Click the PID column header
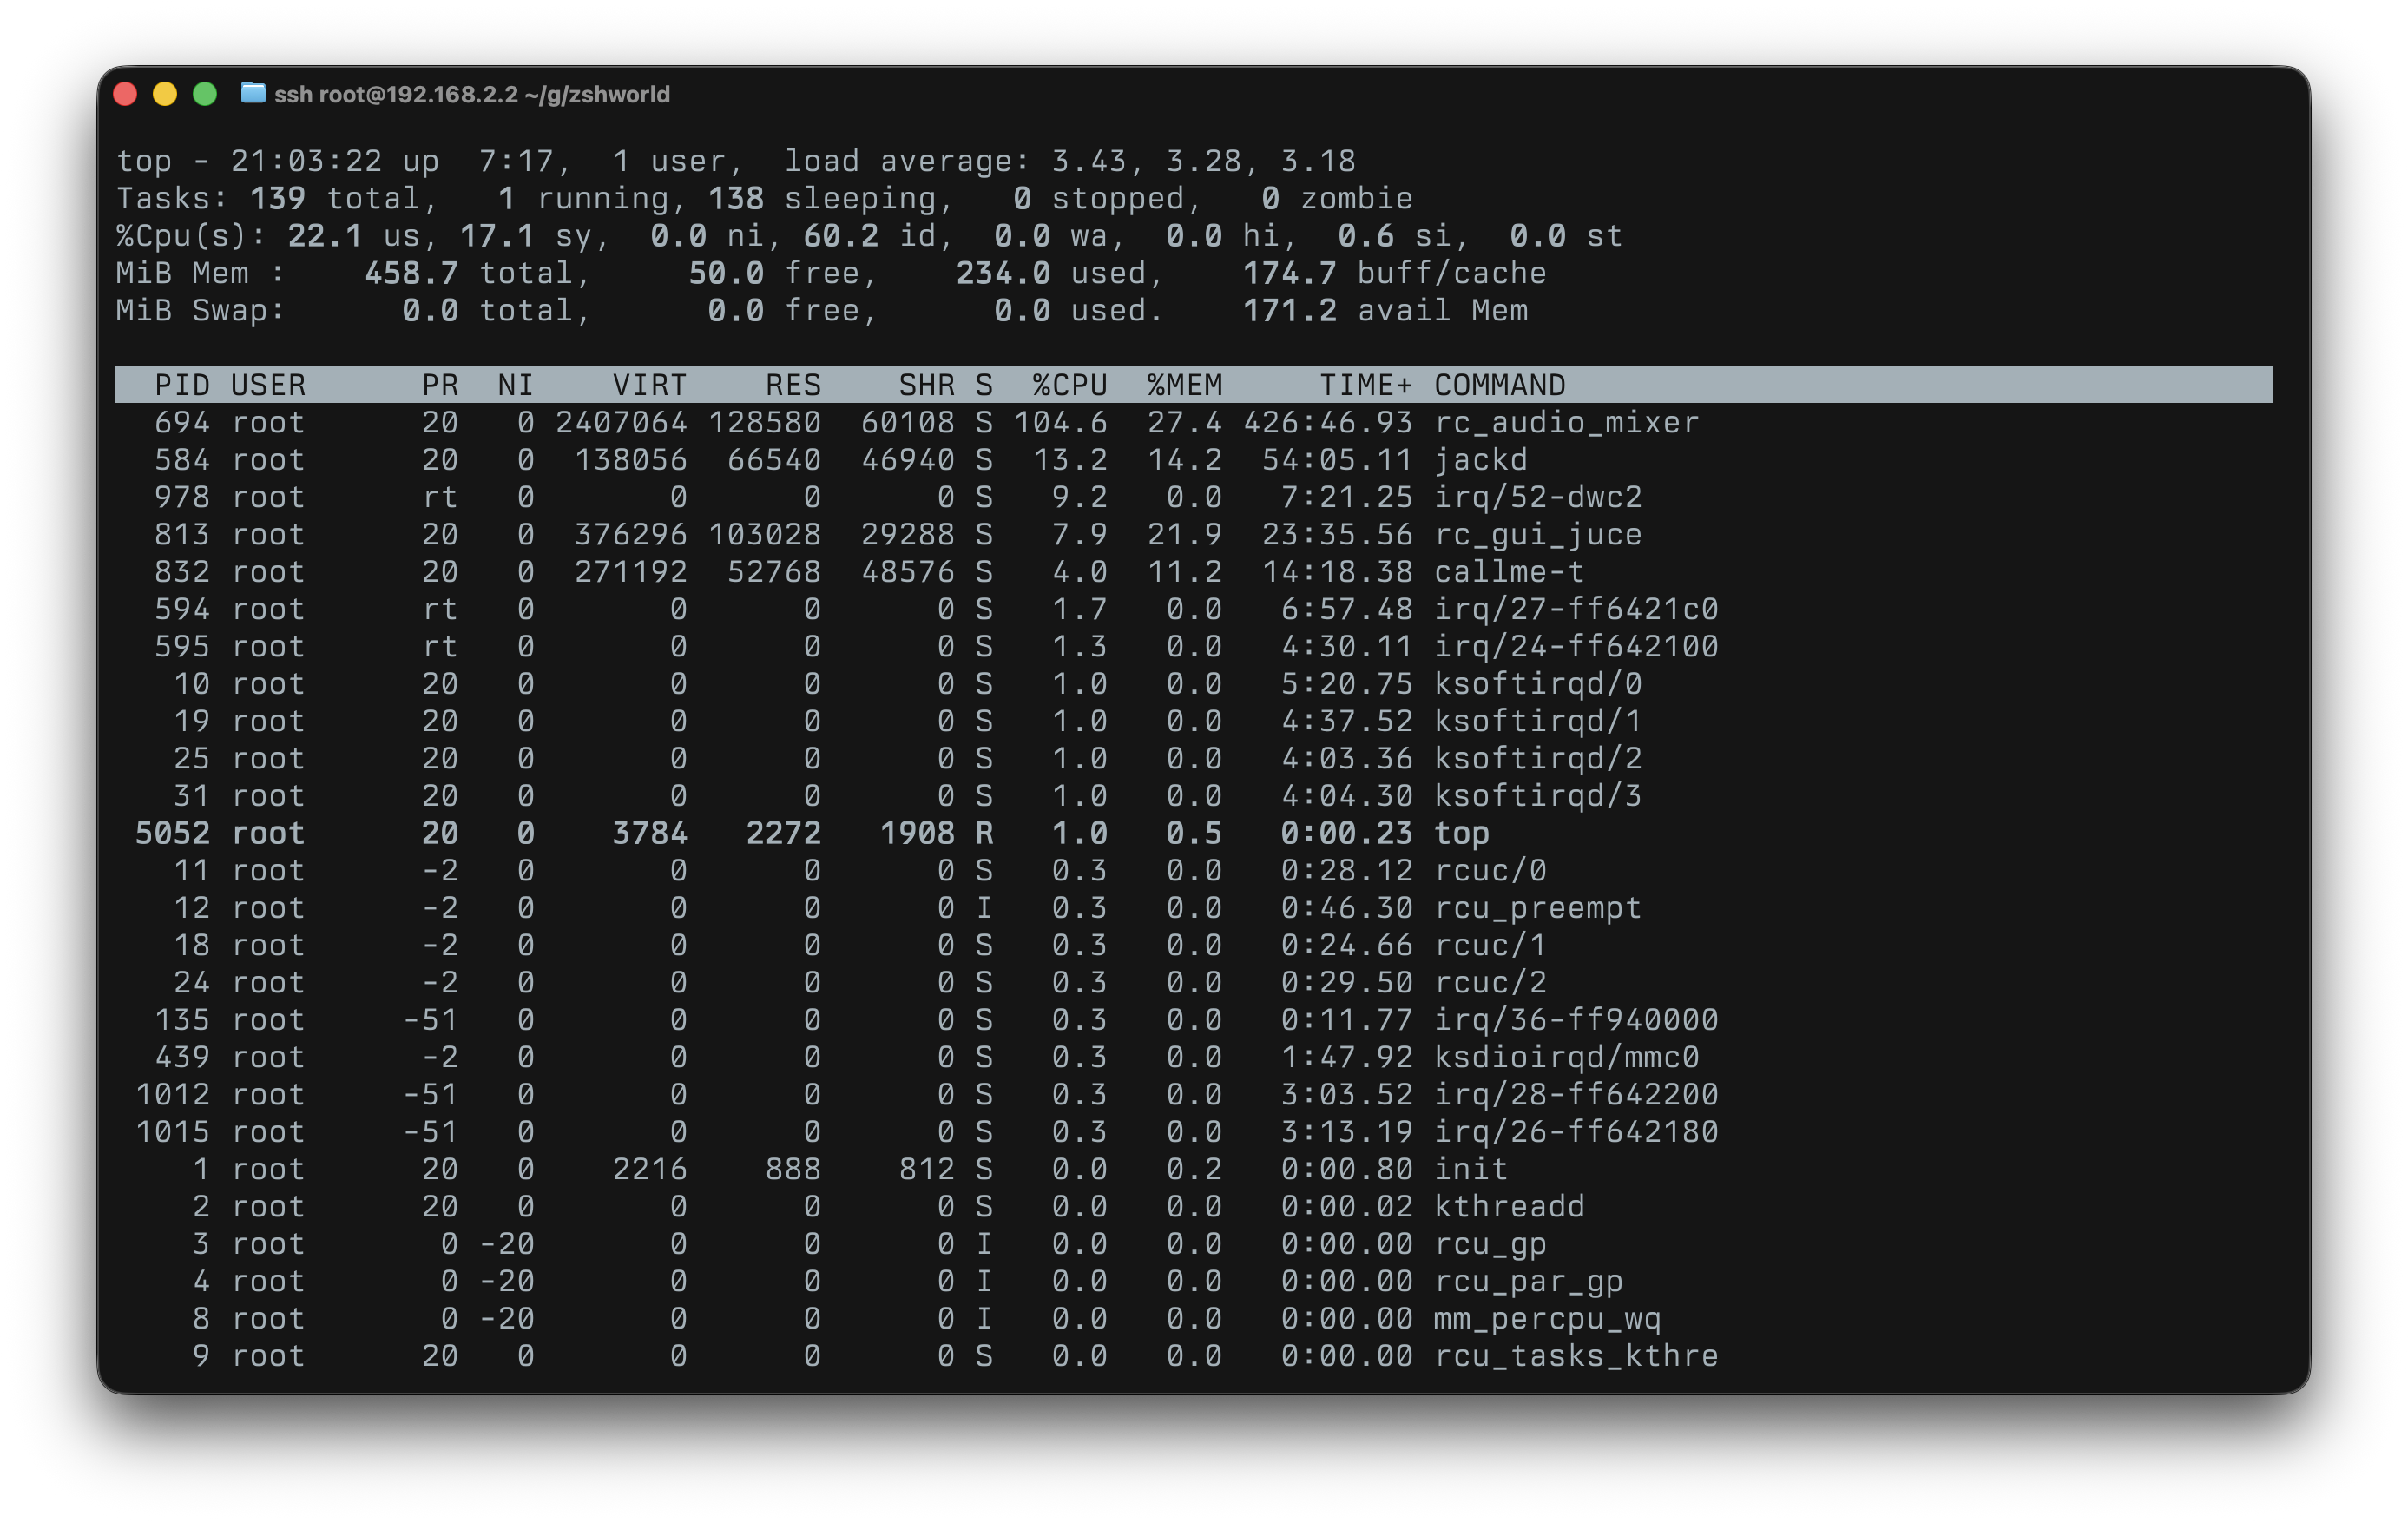 click(182, 385)
